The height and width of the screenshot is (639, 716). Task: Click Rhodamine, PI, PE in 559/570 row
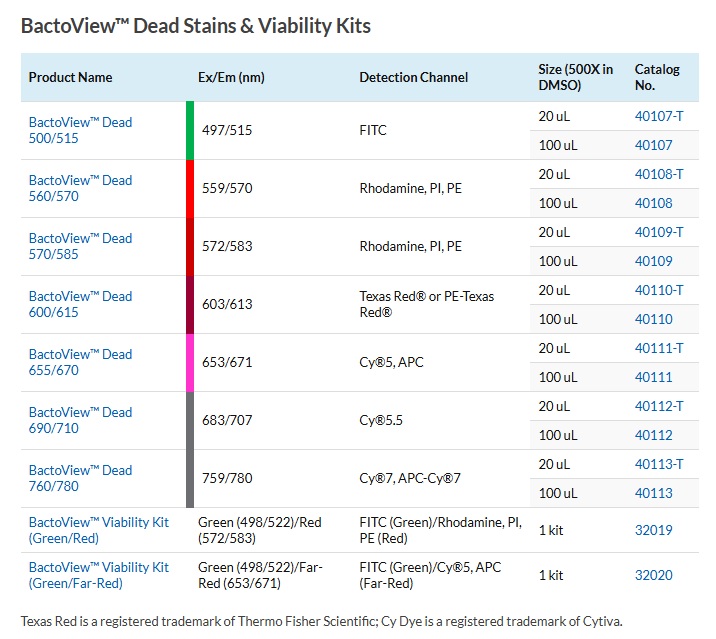click(411, 189)
